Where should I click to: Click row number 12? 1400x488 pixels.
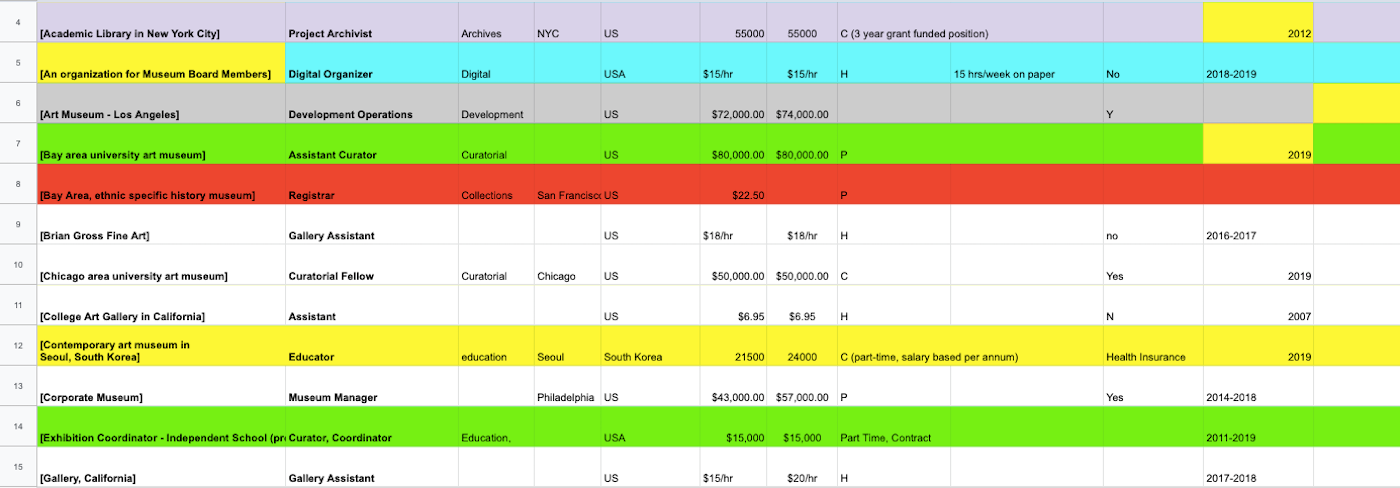coord(18,346)
